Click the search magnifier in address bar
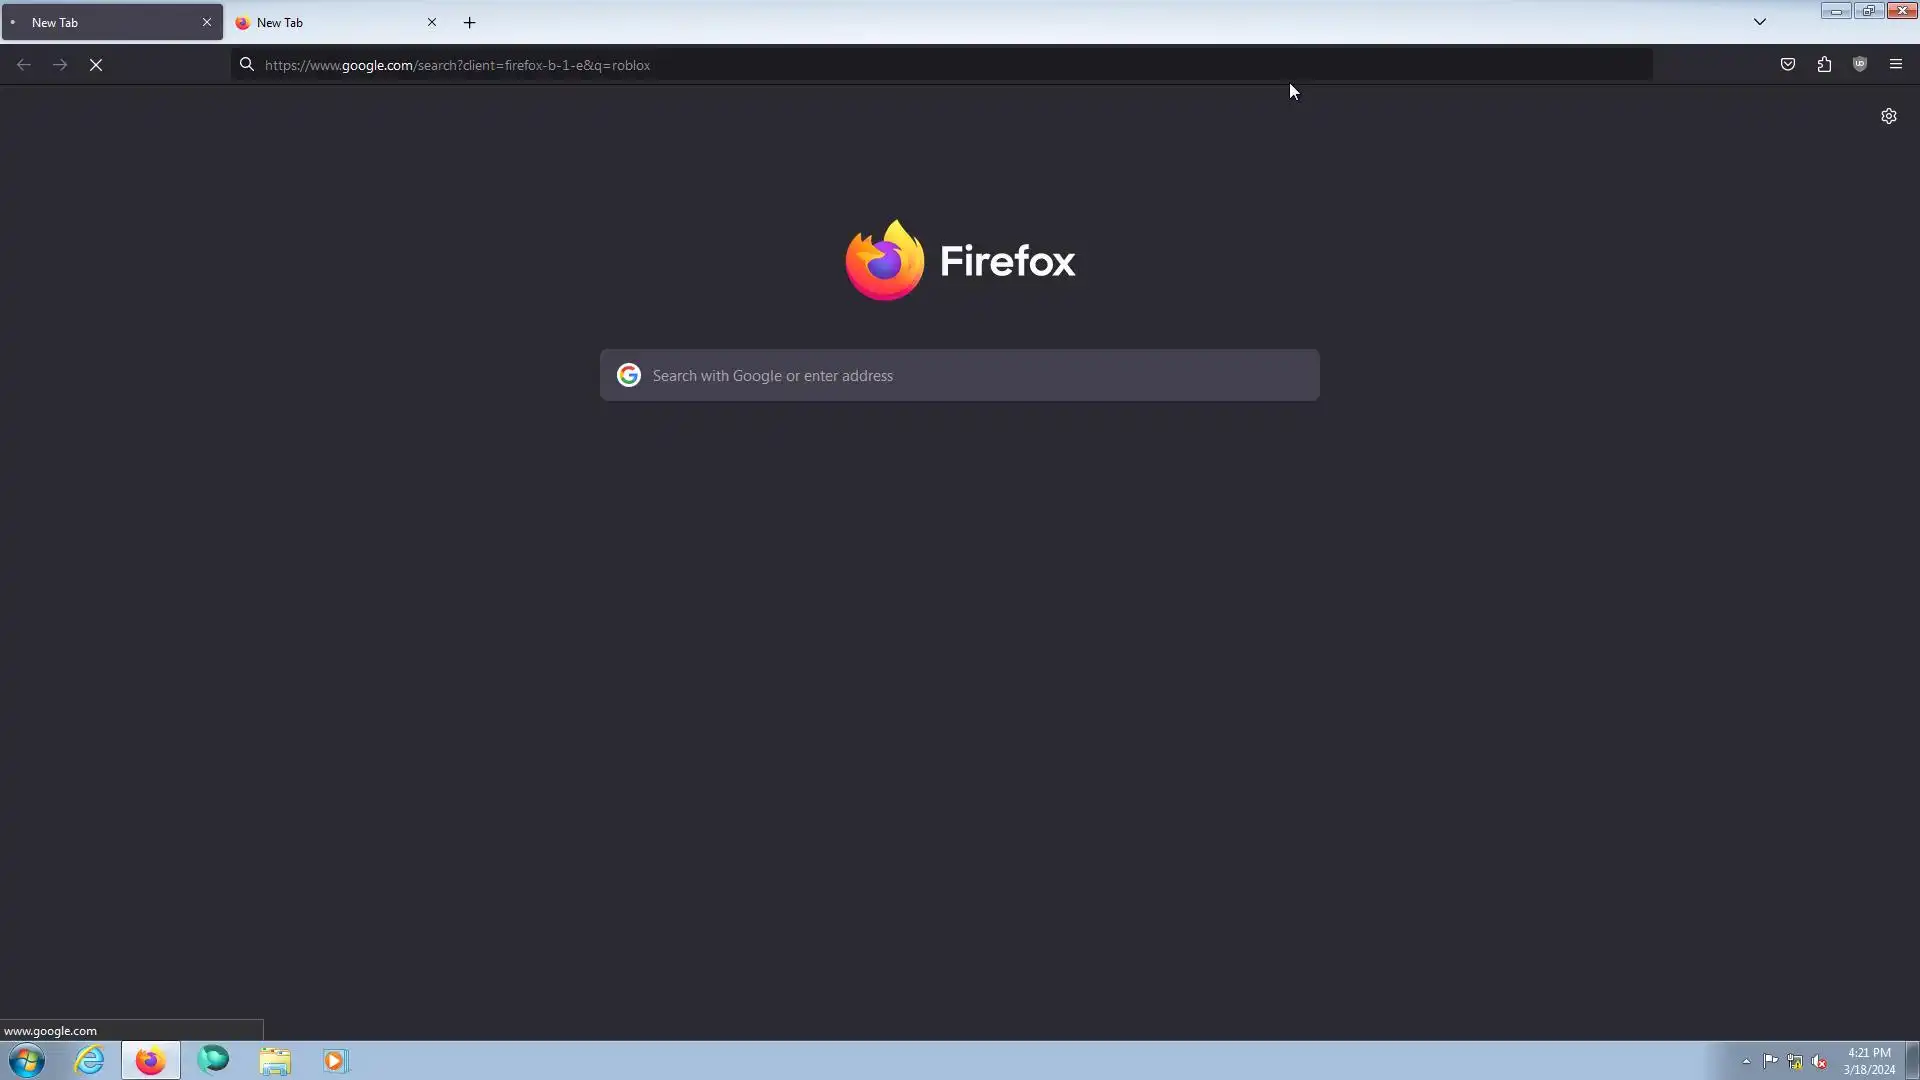This screenshot has width=1920, height=1080. pos(247,65)
